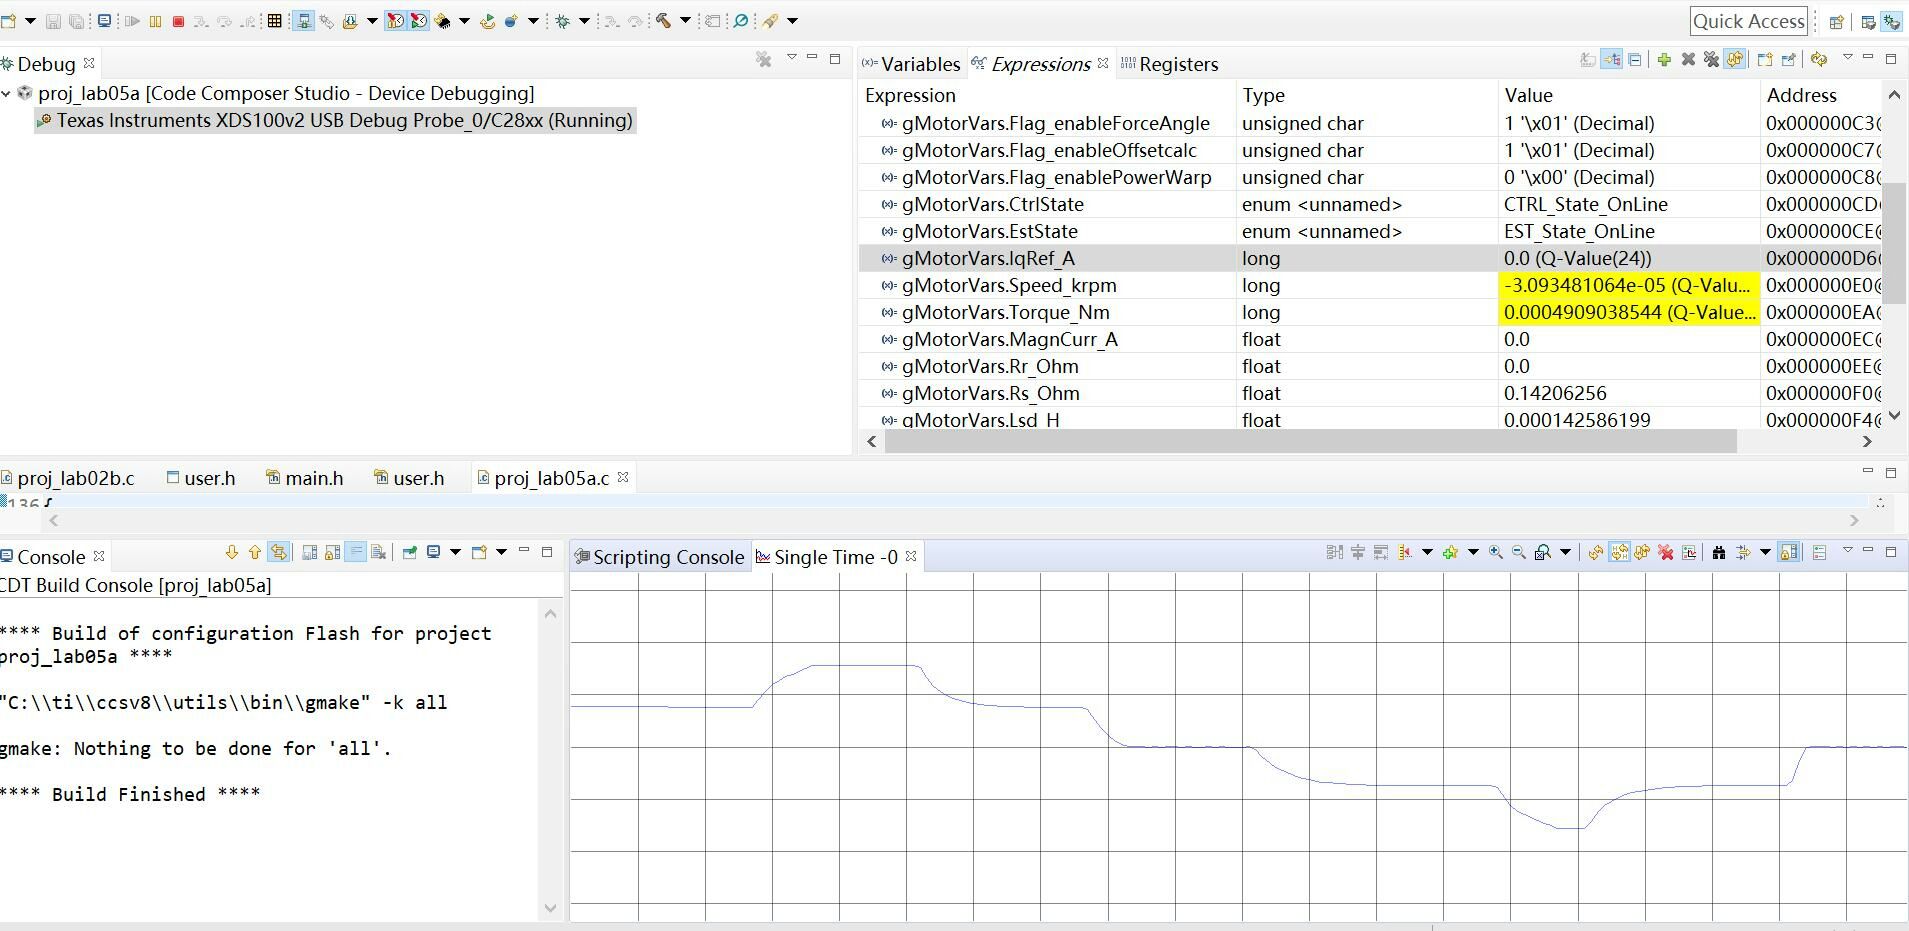
Task: Click the down arrow icon in Console toolbar
Action: [232, 552]
